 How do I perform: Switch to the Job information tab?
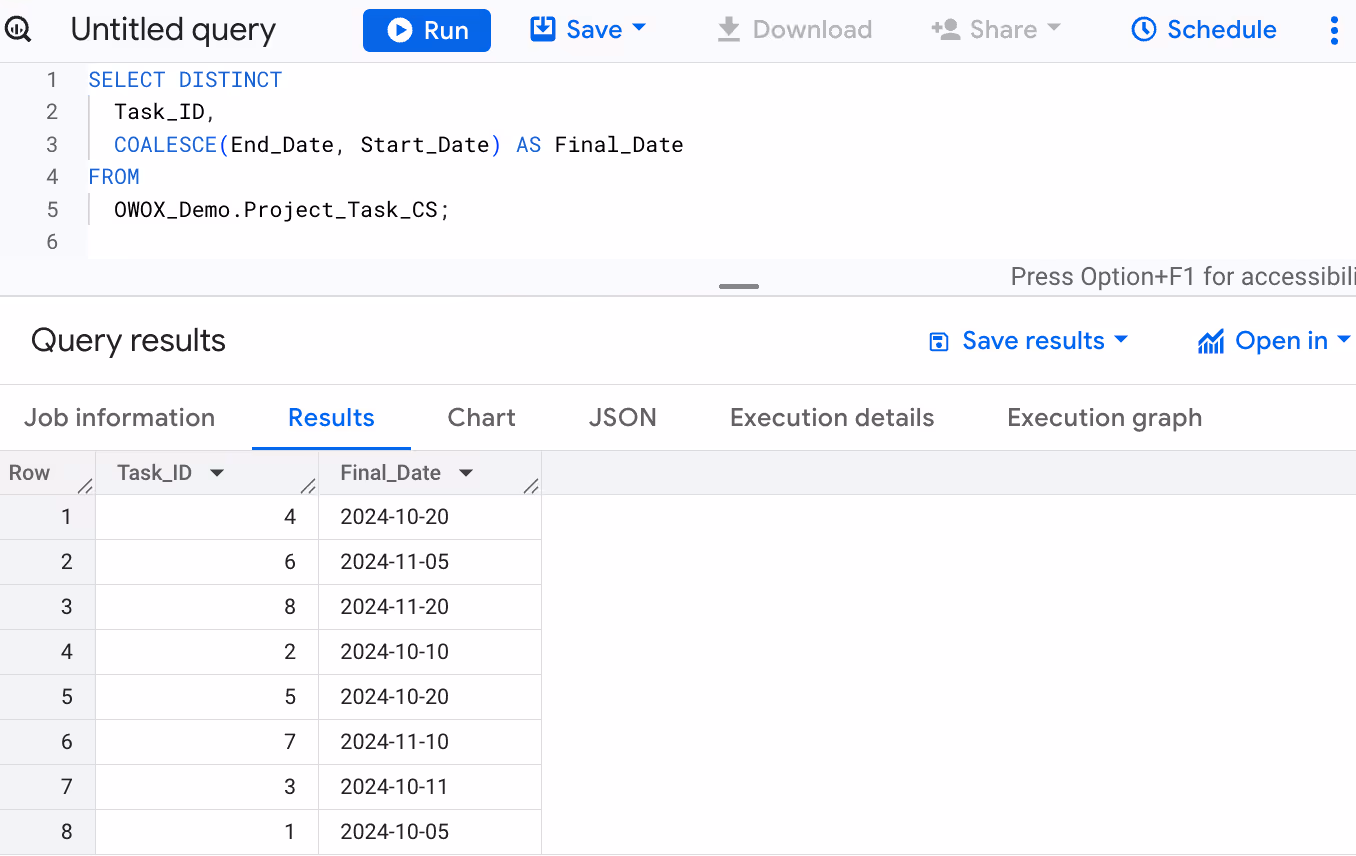(119, 418)
